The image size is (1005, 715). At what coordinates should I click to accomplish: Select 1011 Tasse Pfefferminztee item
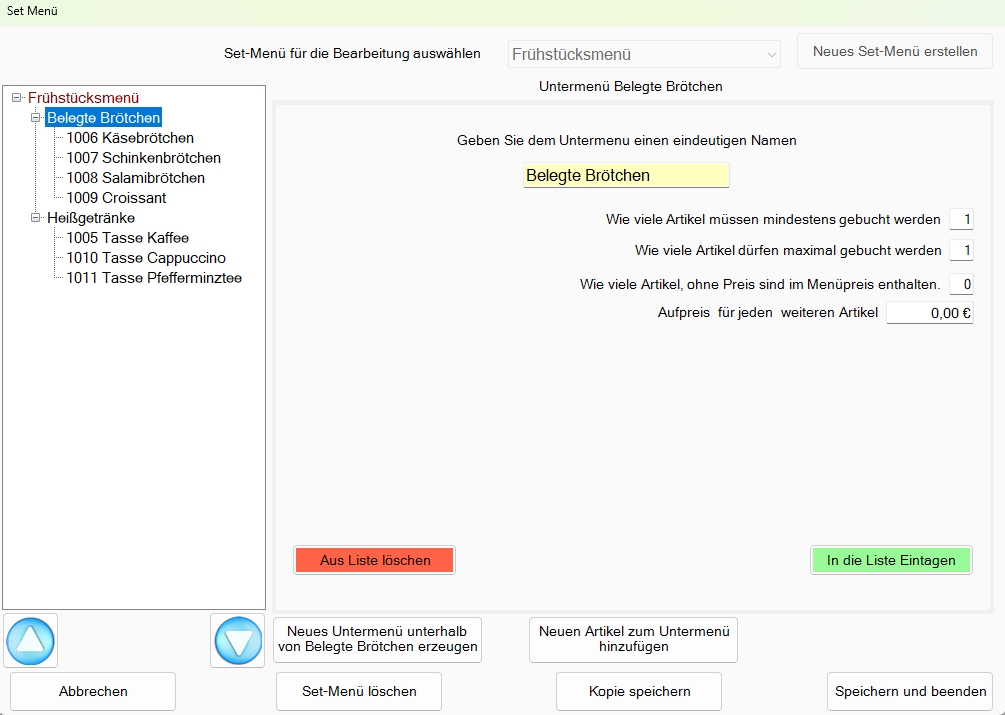click(x=154, y=278)
